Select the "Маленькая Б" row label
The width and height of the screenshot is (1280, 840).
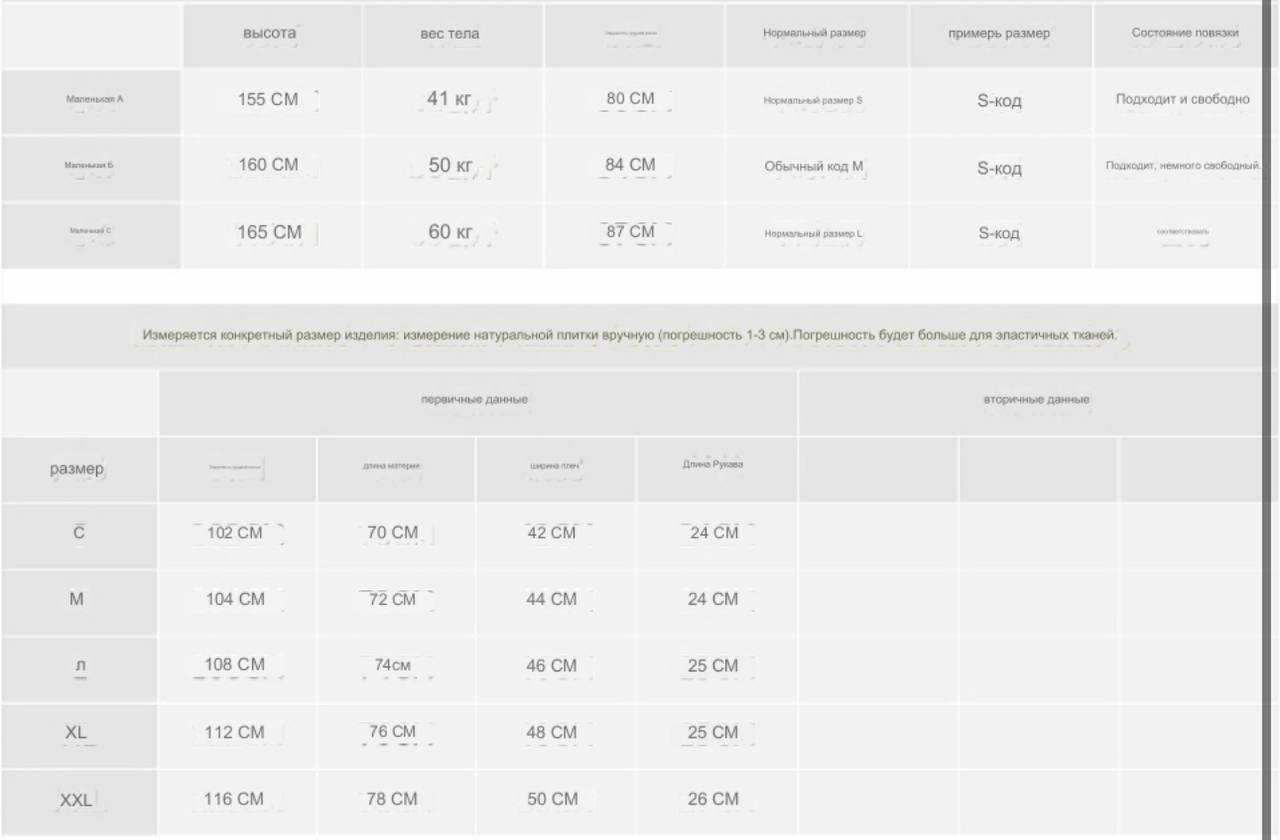pos(91,167)
